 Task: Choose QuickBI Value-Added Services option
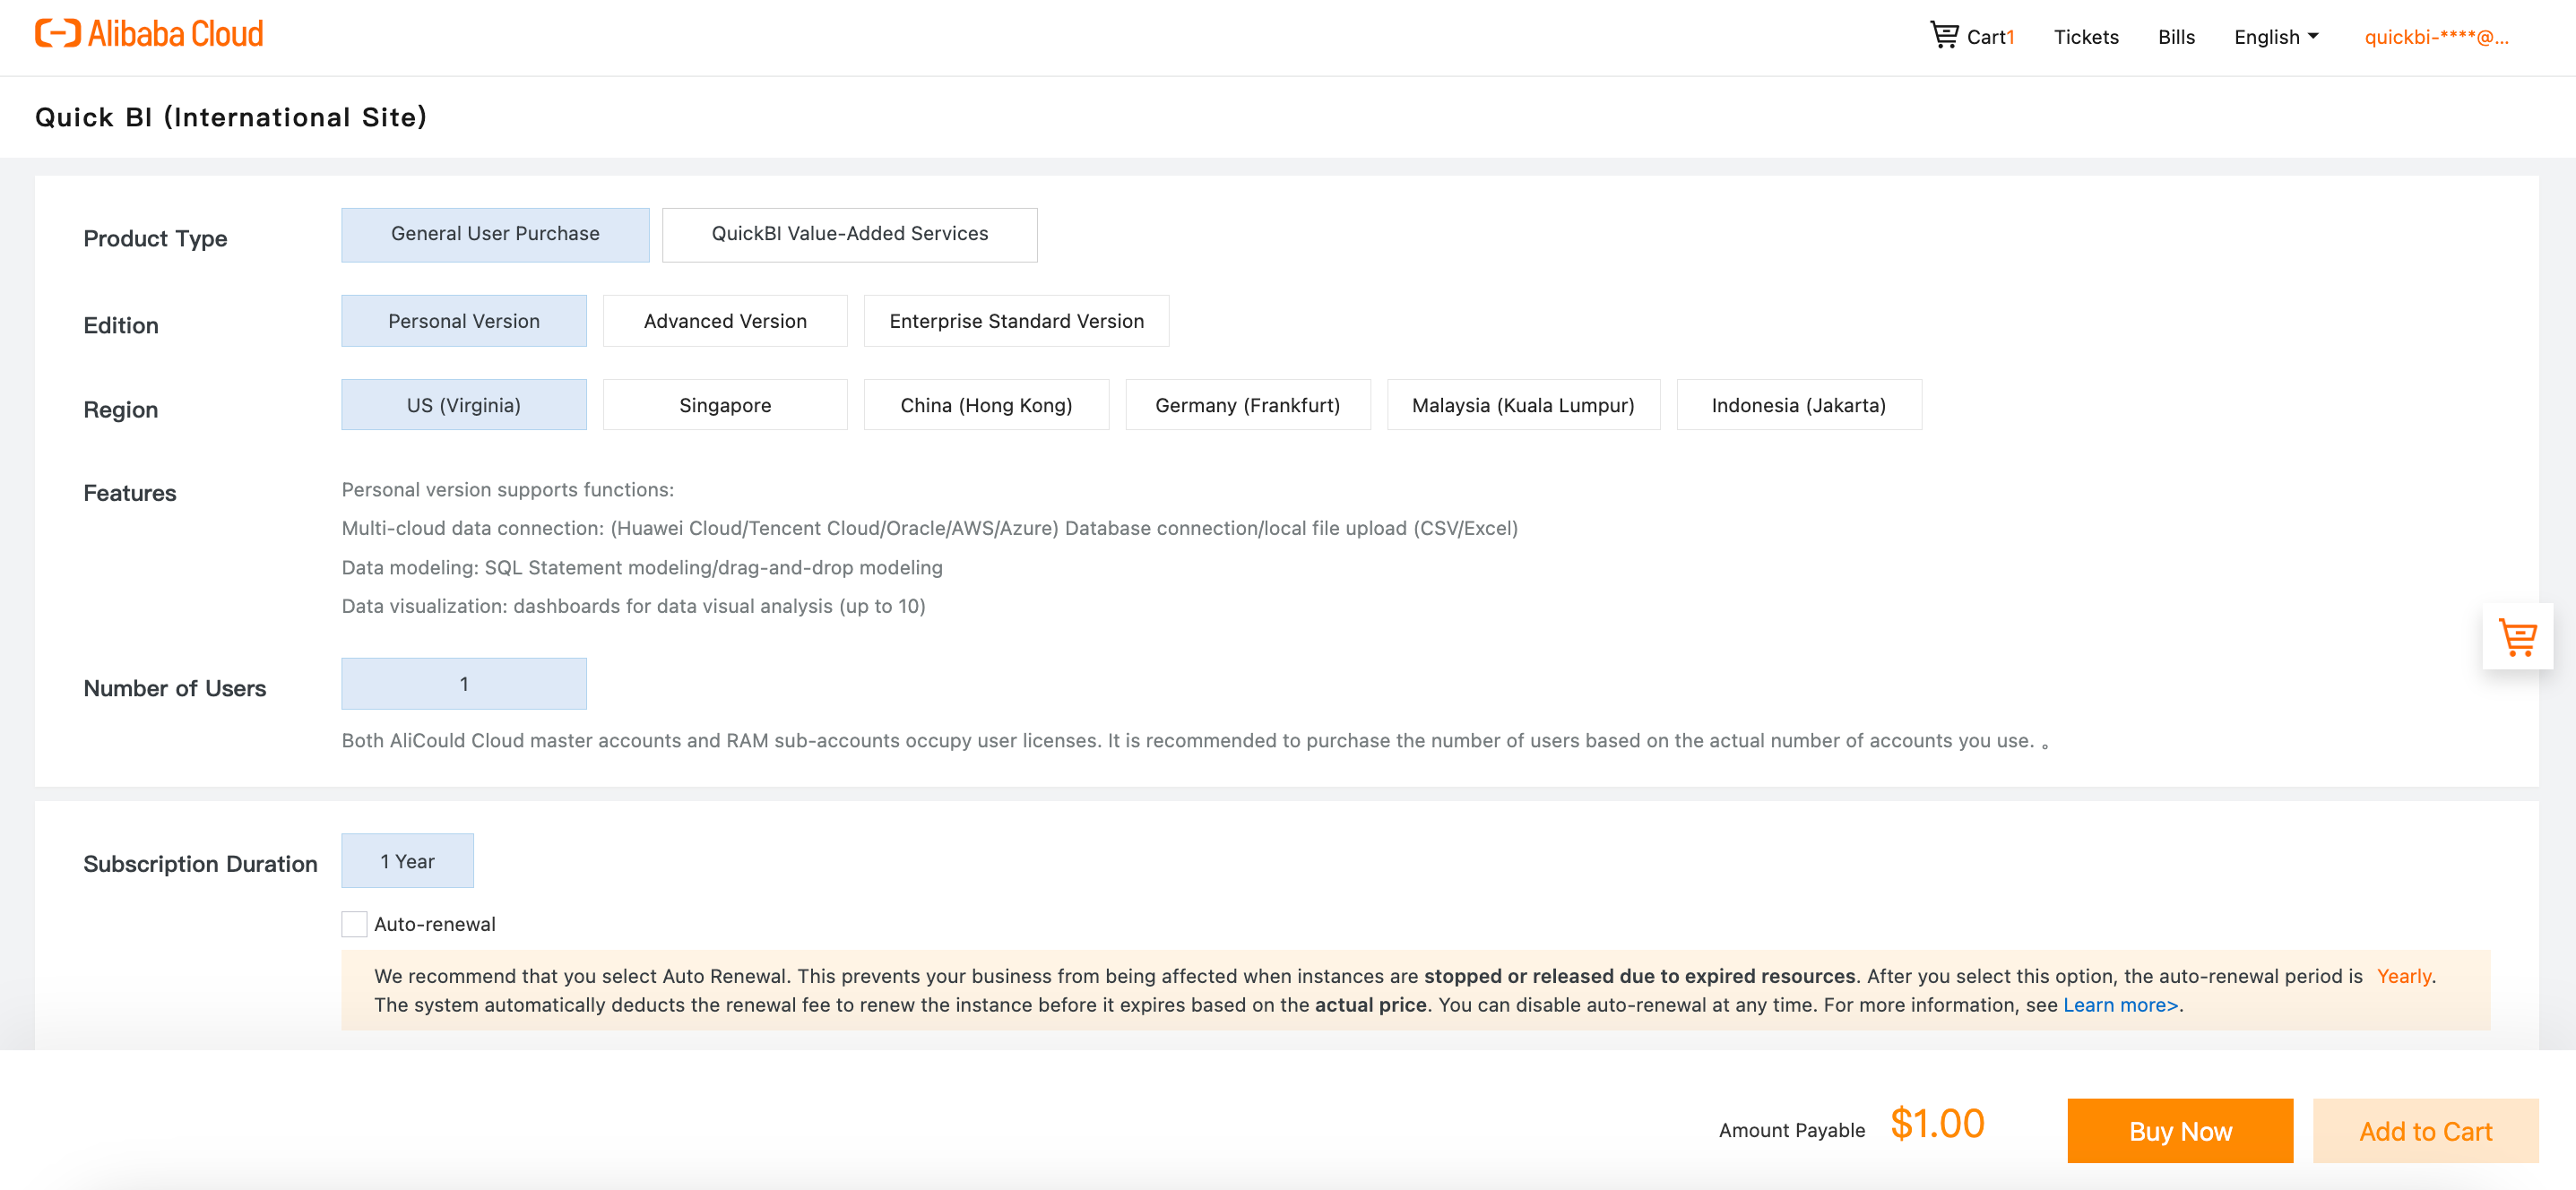[x=849, y=234]
